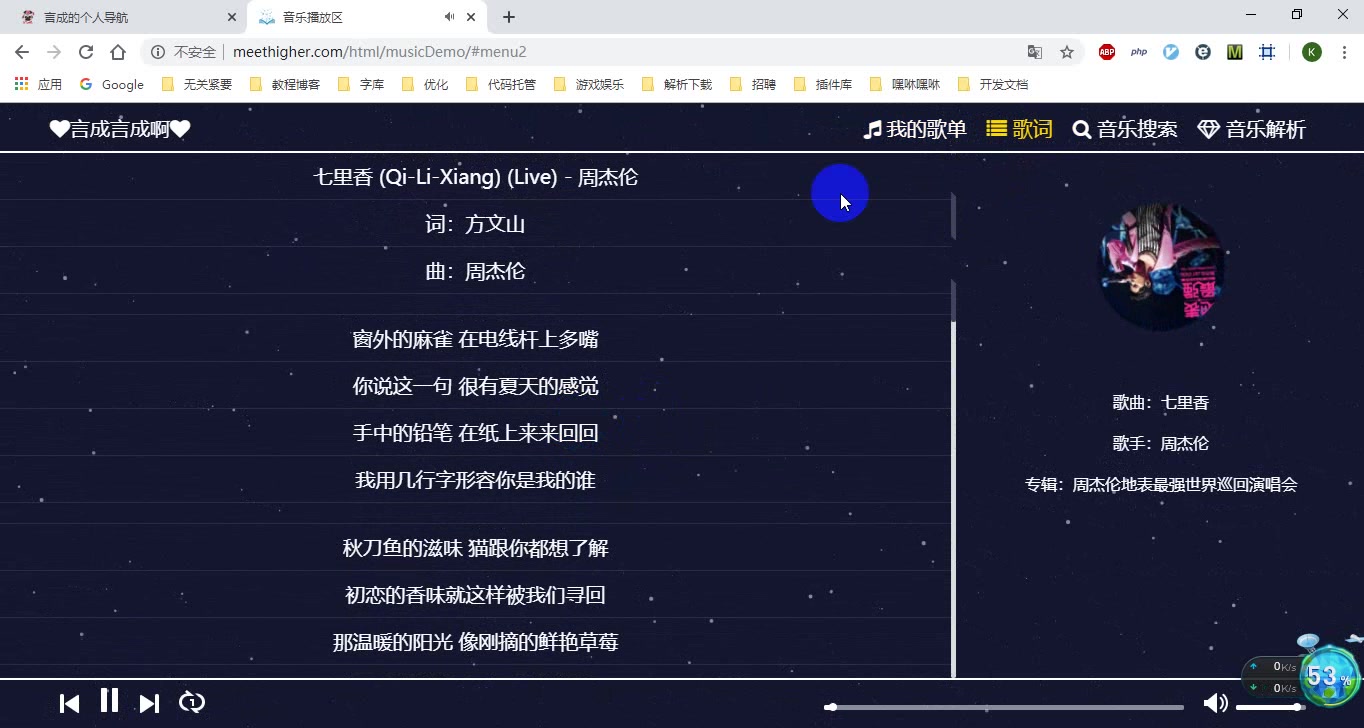Mute the volume speaker icon

click(x=1215, y=703)
